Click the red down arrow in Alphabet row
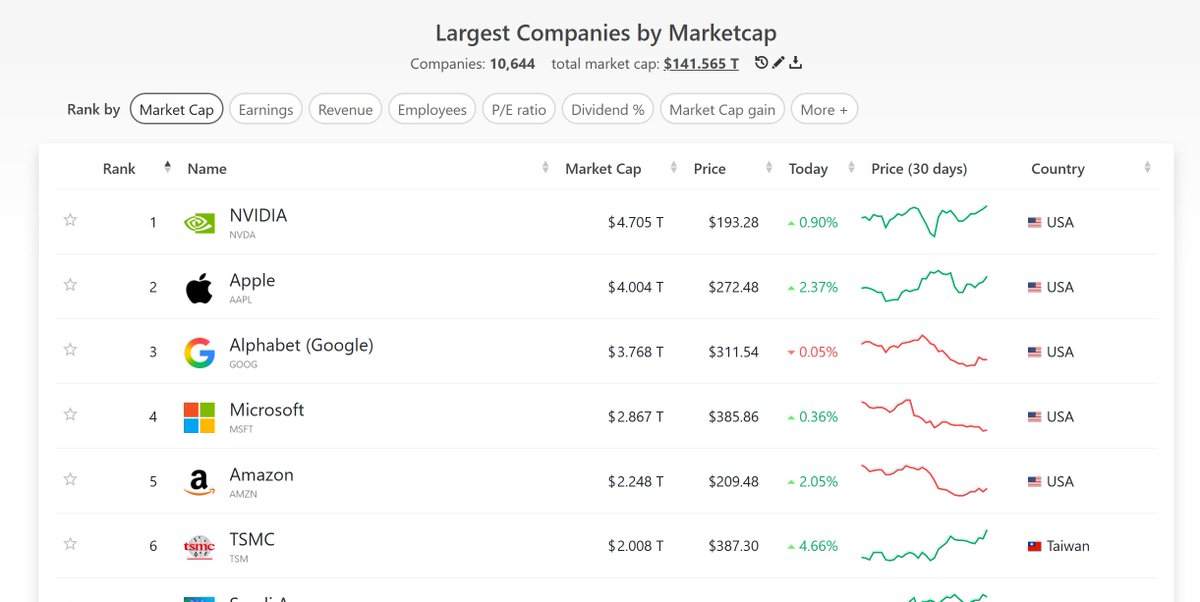The image size is (1200, 602). point(791,353)
